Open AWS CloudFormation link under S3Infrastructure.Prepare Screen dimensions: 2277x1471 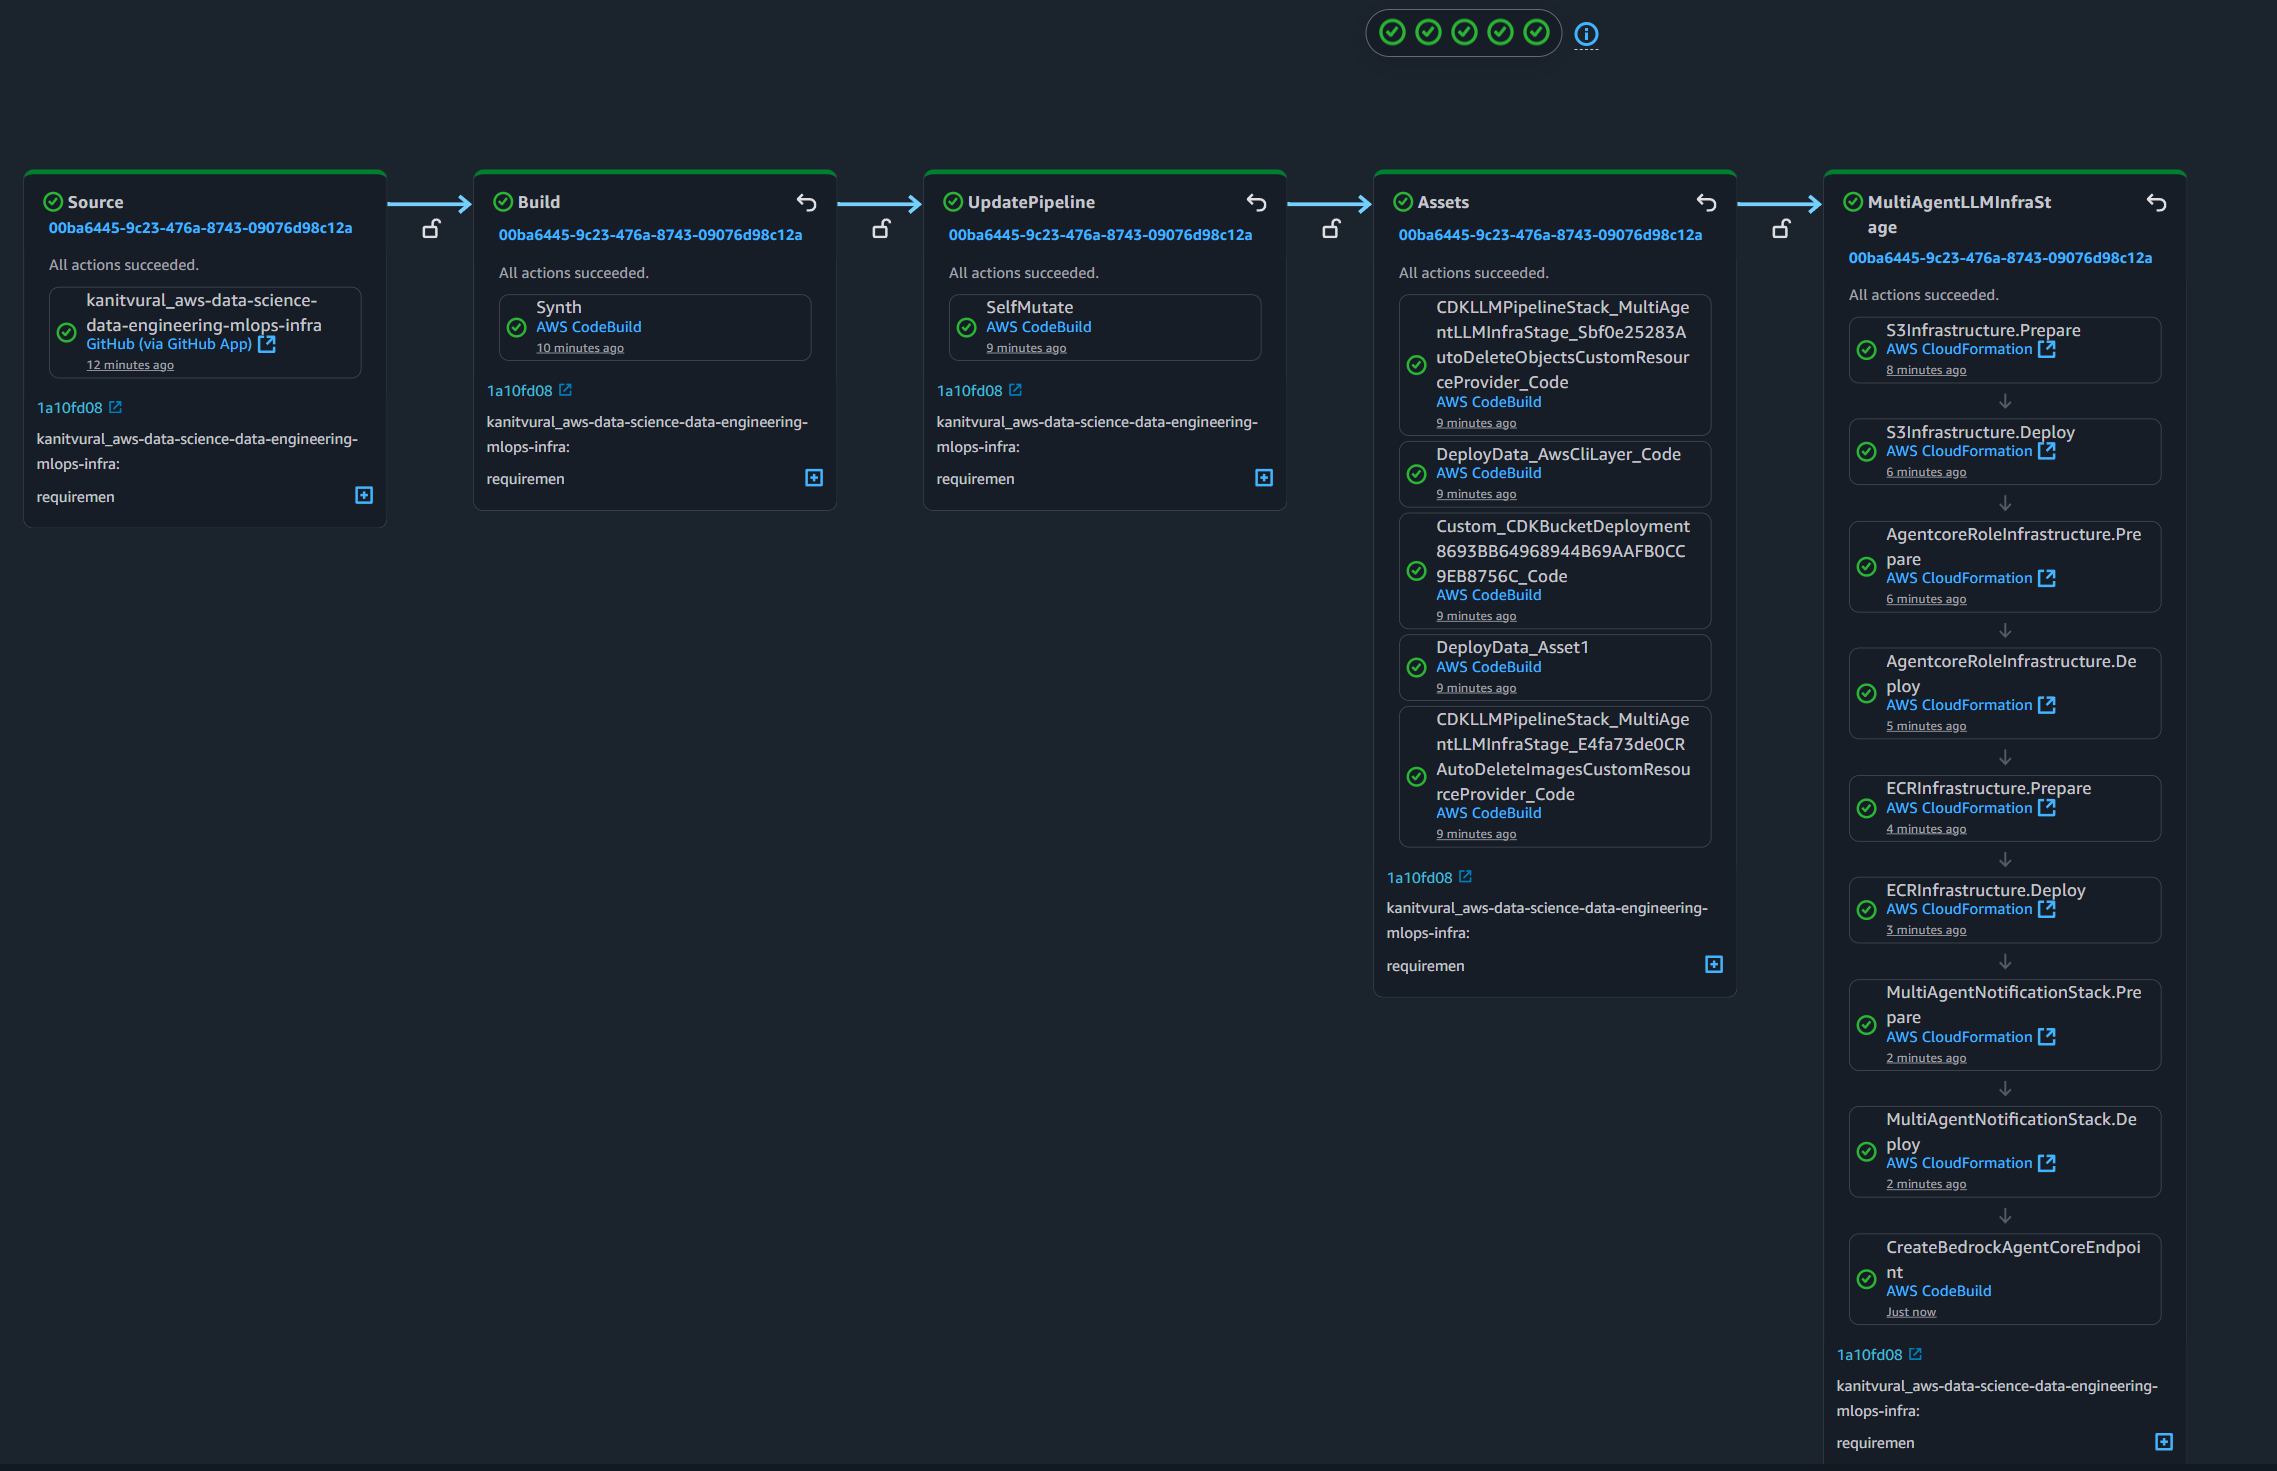pyautogui.click(x=1959, y=349)
